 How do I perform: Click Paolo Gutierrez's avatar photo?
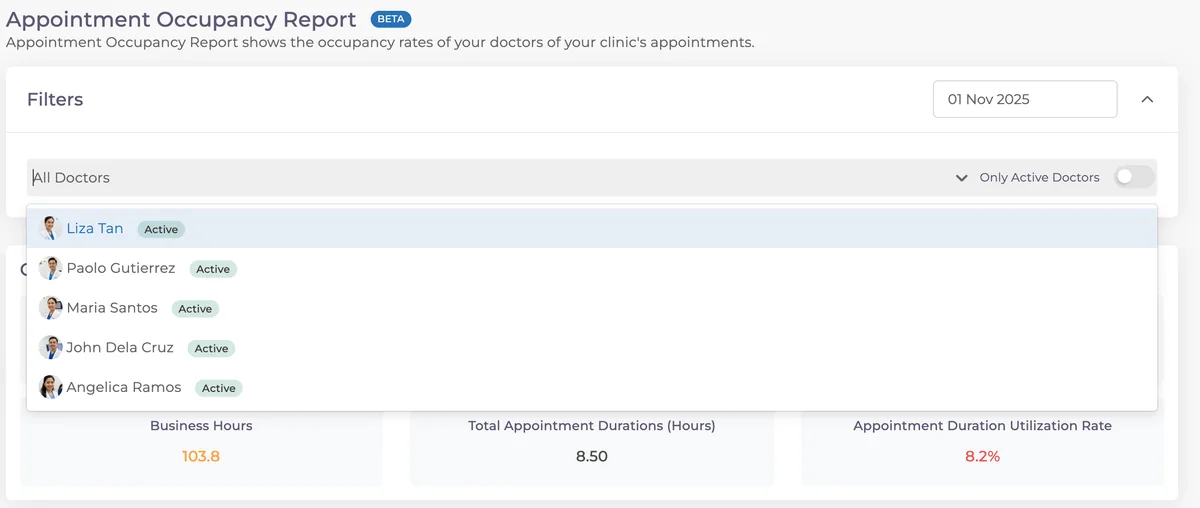tap(50, 268)
